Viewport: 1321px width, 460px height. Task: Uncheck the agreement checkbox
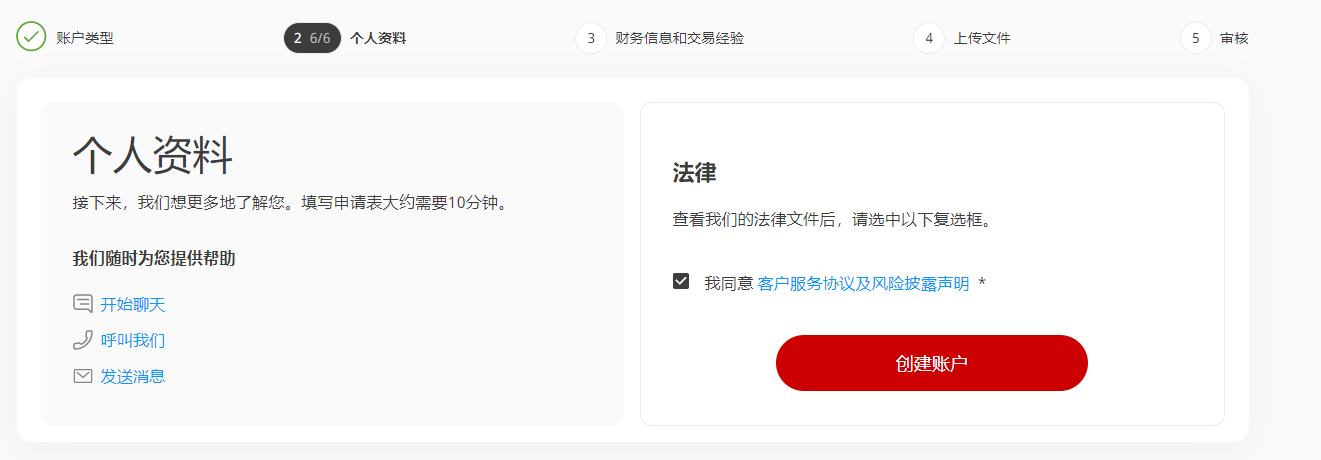coord(681,282)
